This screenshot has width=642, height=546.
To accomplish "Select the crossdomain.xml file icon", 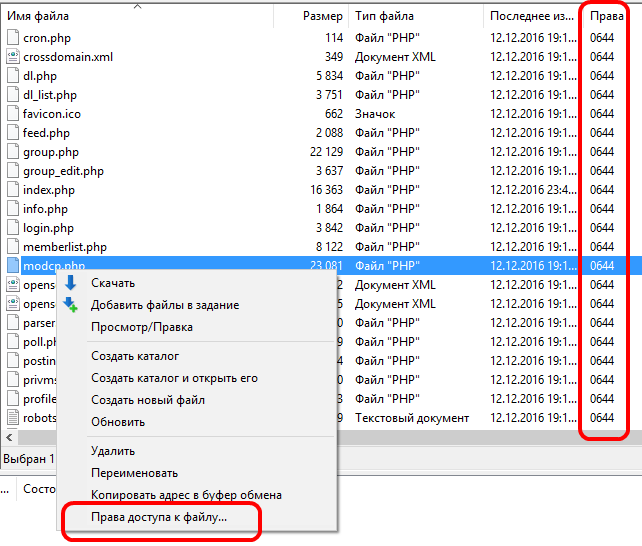I will pos(13,57).
